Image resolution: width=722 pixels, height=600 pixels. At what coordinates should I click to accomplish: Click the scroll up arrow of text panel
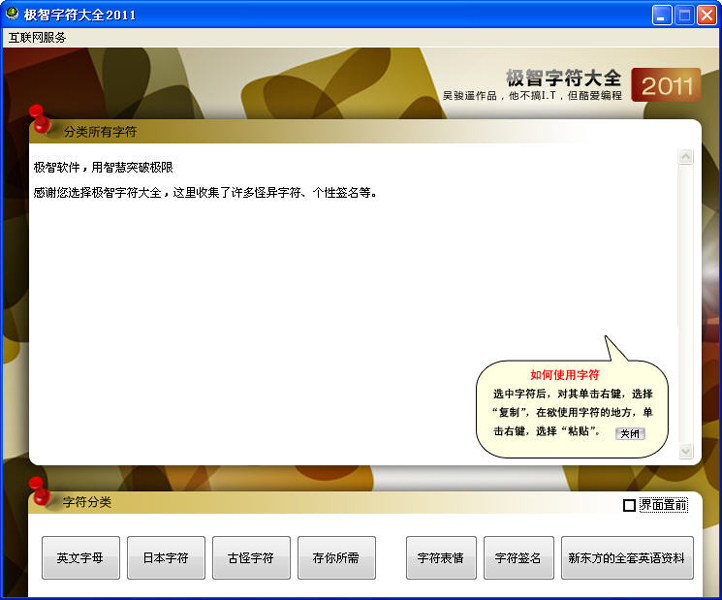[685, 157]
